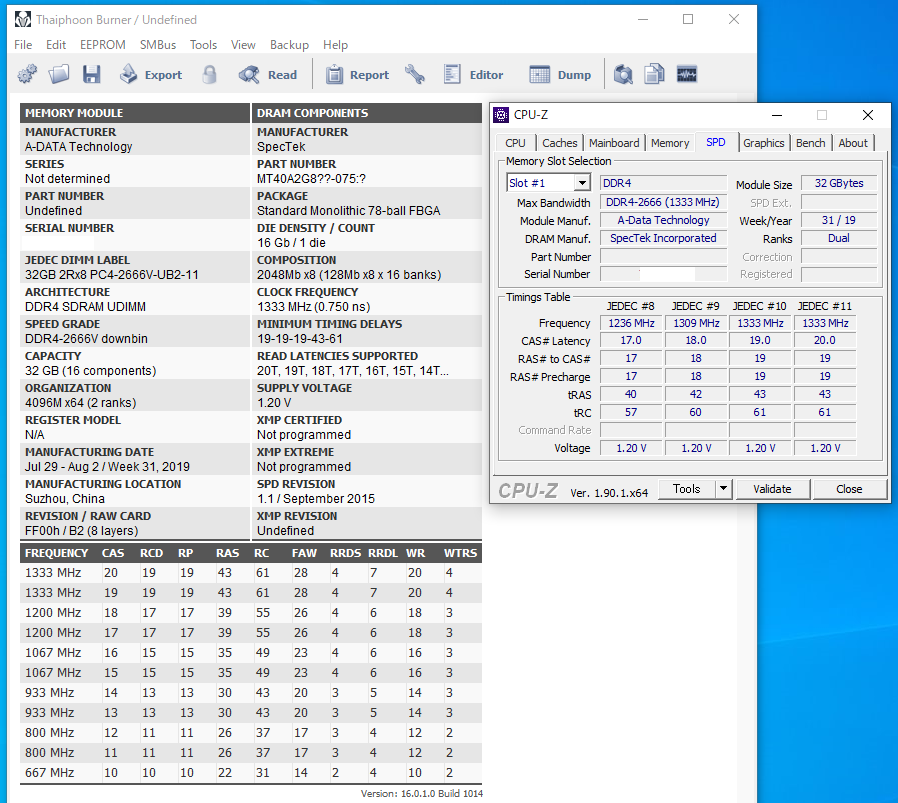Viewport: 898px width, 803px height.
Task: Click the magnifier search icon in toolbar
Action: click(x=623, y=74)
